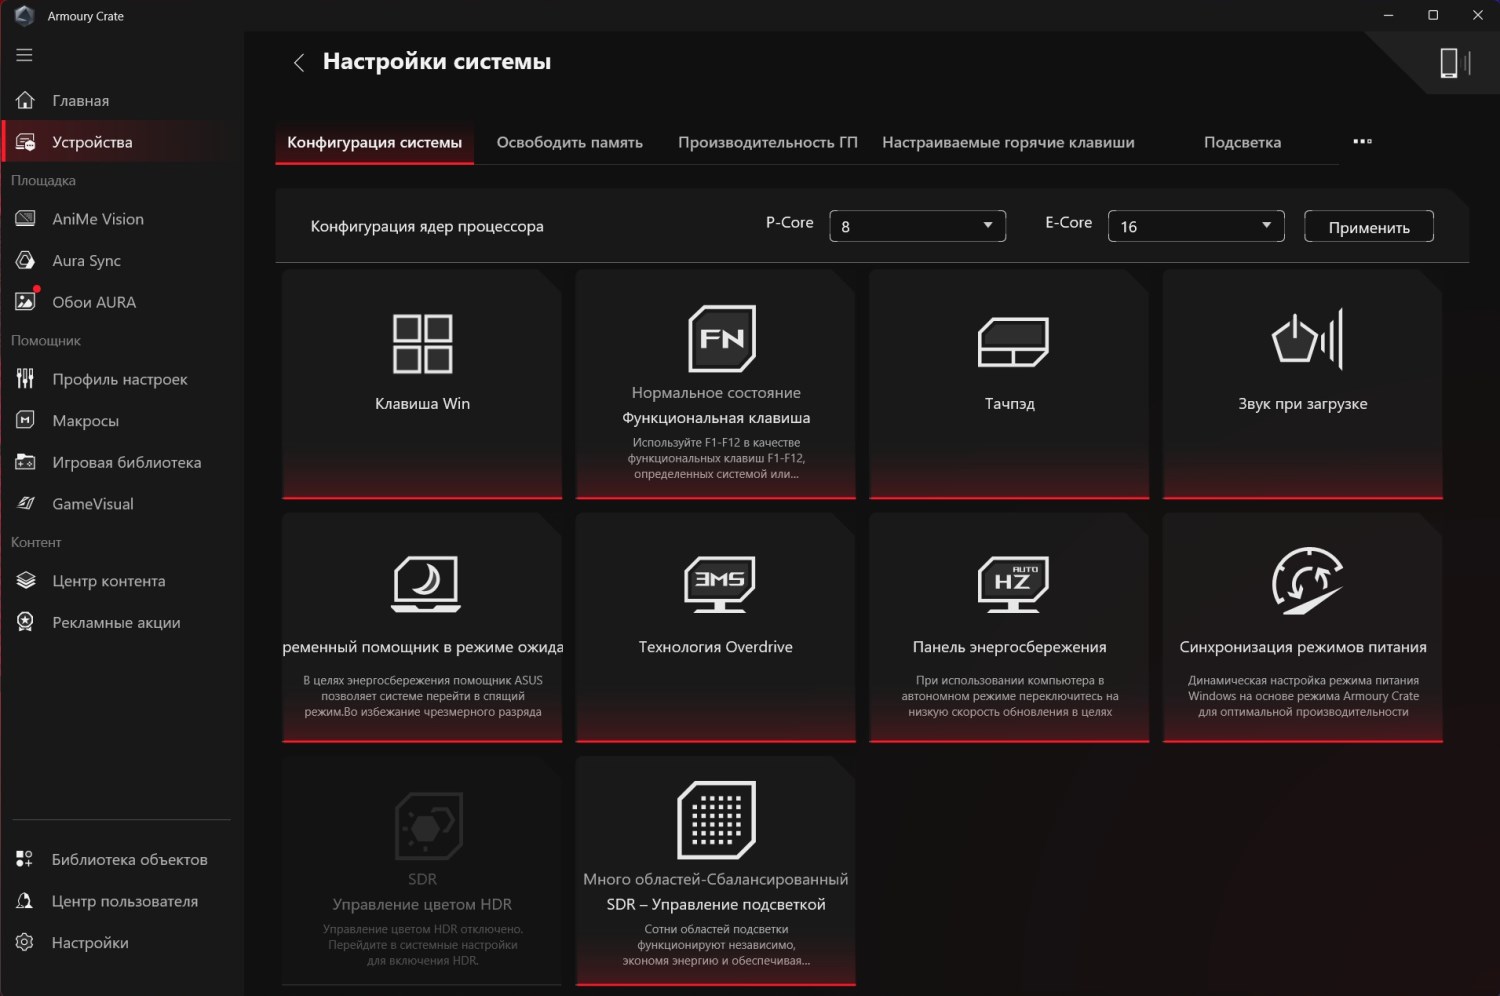The height and width of the screenshot is (996, 1500).
Task: Click the SDR Управление подсветкой tile
Action: pyautogui.click(x=715, y=870)
